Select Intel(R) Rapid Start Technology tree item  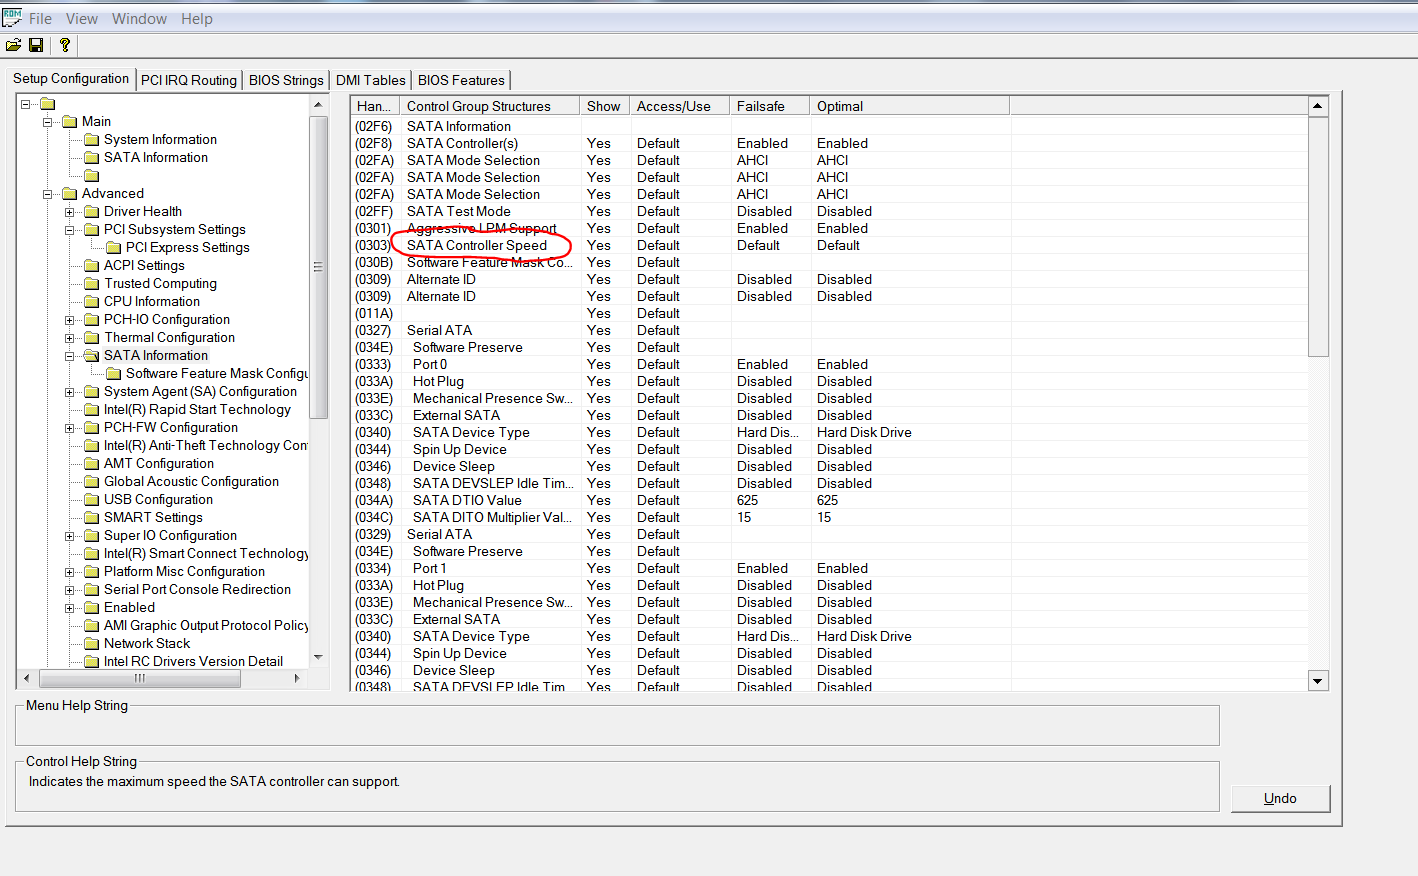click(197, 410)
